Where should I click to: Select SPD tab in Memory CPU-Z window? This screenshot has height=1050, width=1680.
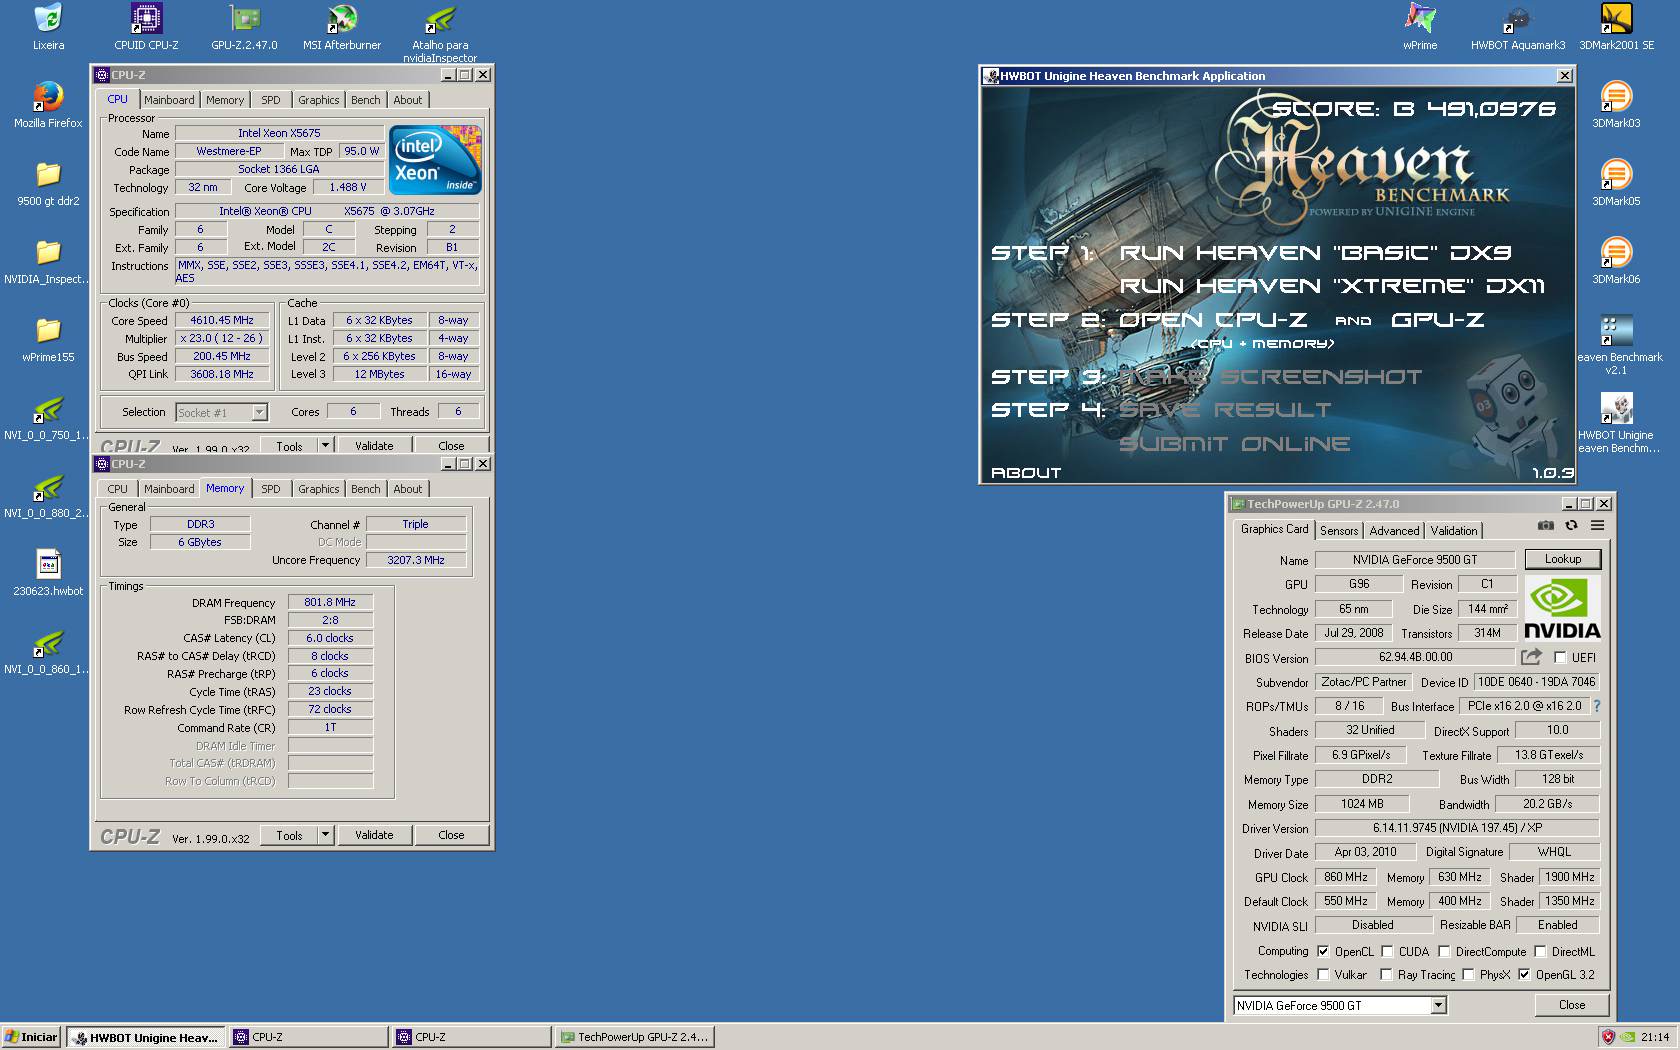pyautogui.click(x=270, y=489)
